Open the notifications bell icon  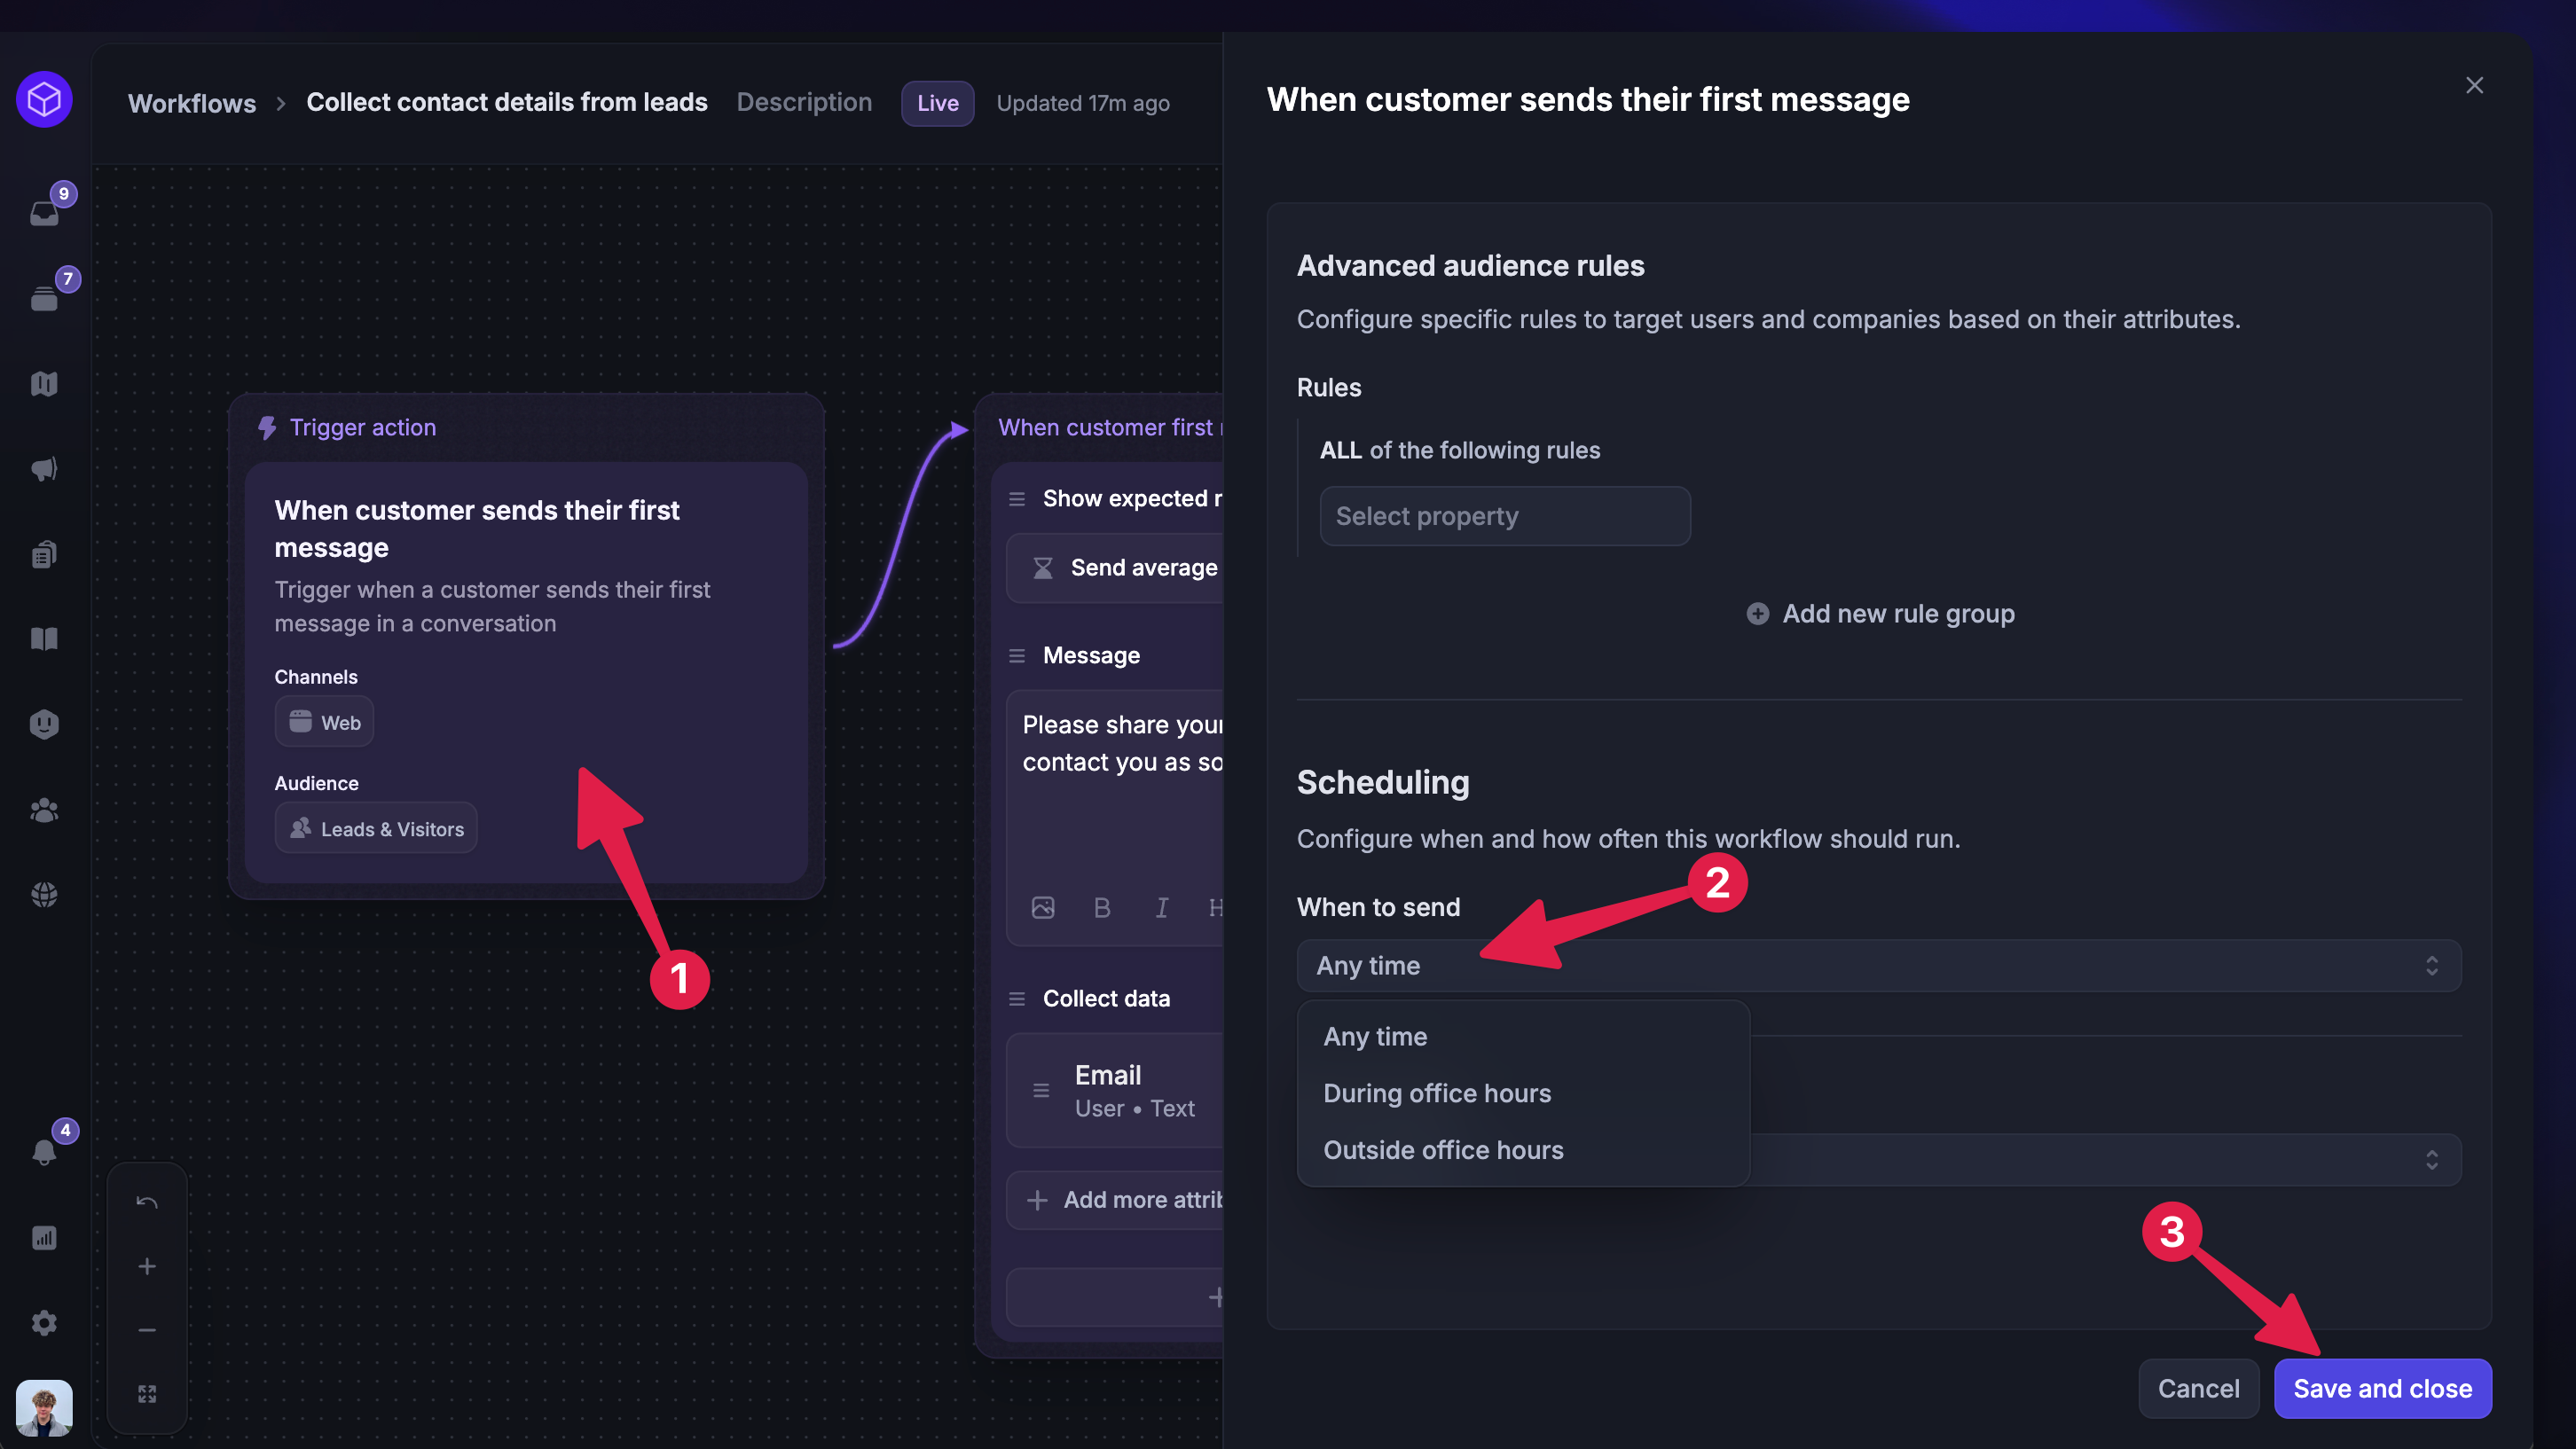44,1152
